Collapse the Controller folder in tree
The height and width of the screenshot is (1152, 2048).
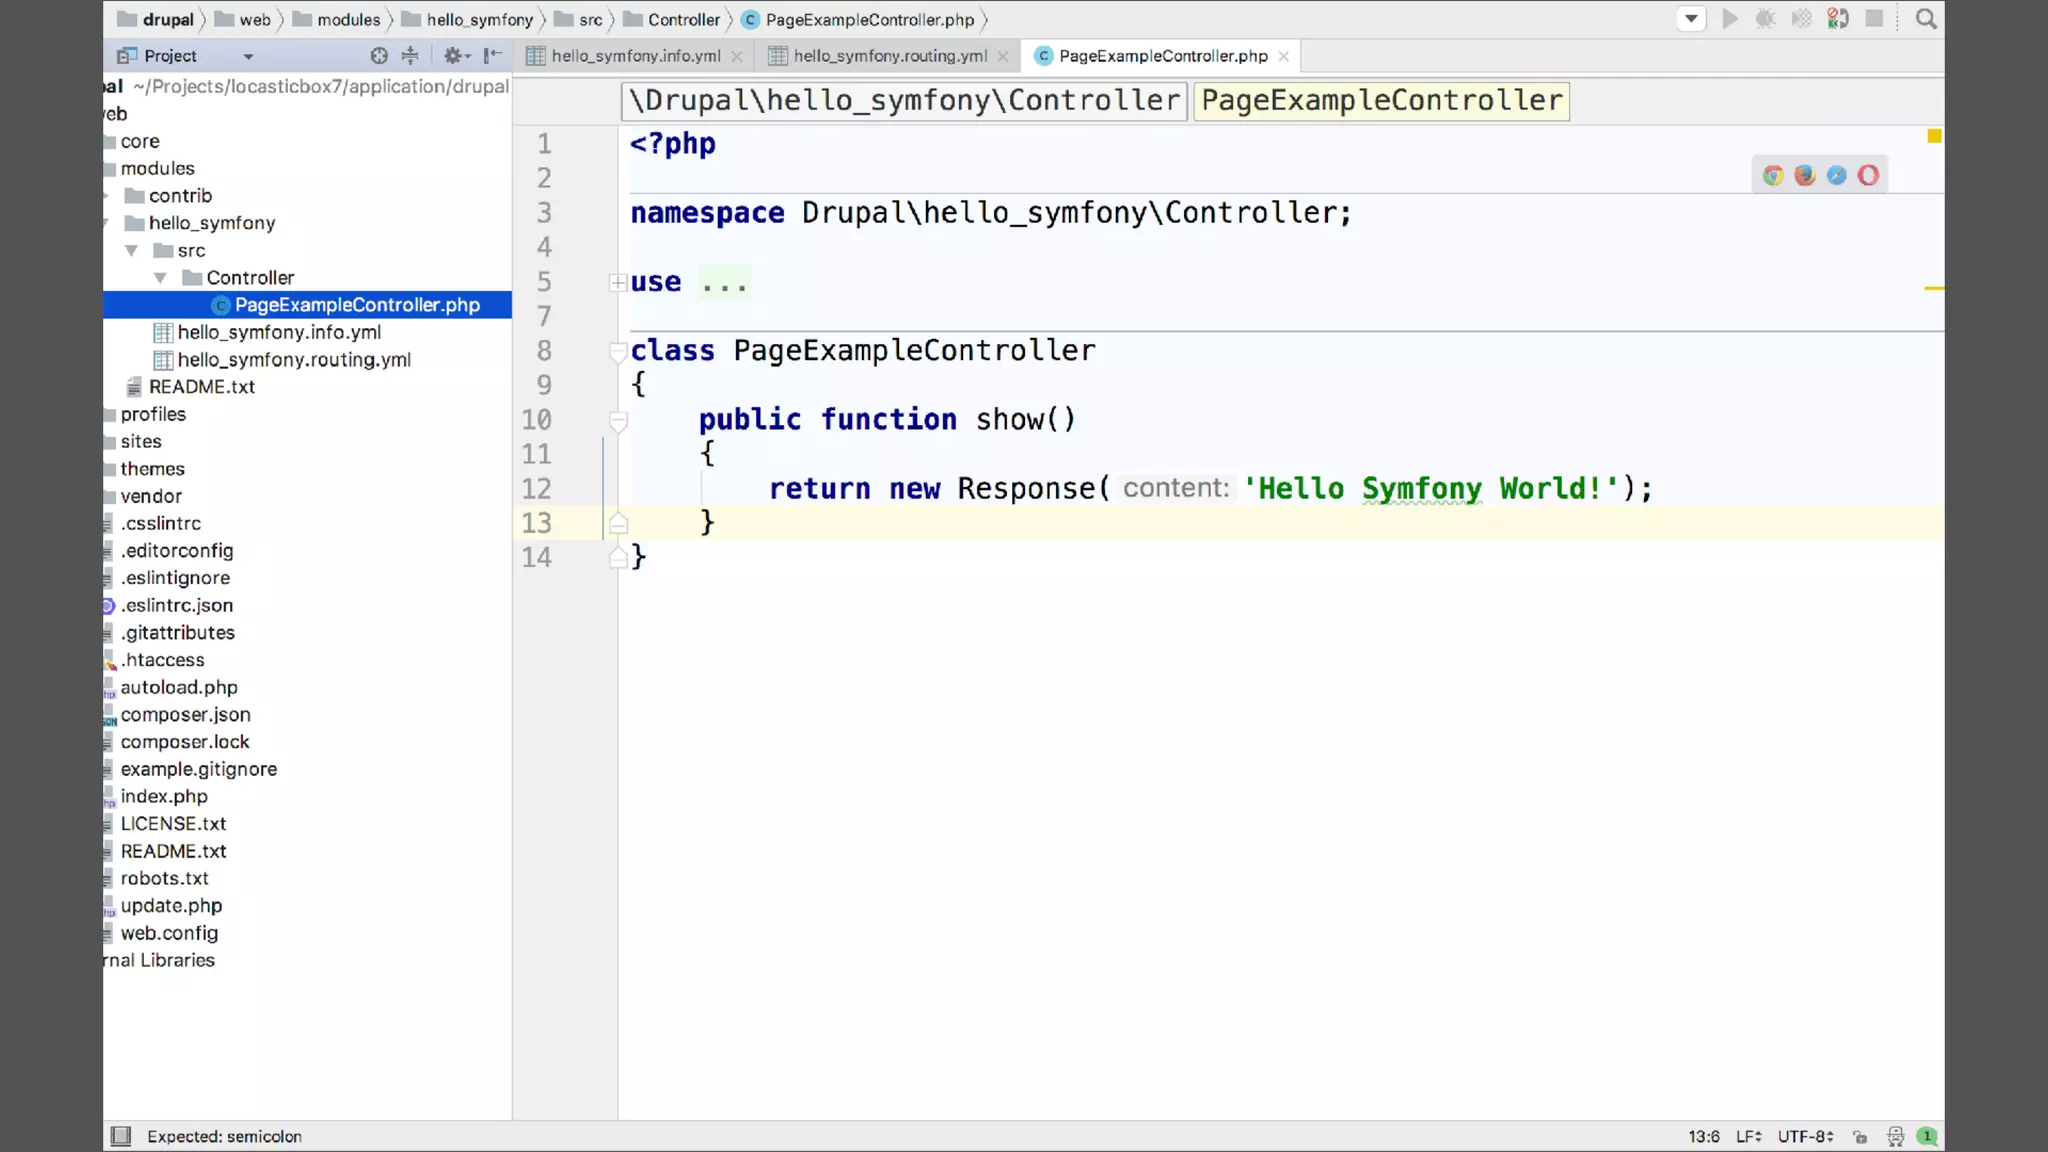[x=160, y=278]
